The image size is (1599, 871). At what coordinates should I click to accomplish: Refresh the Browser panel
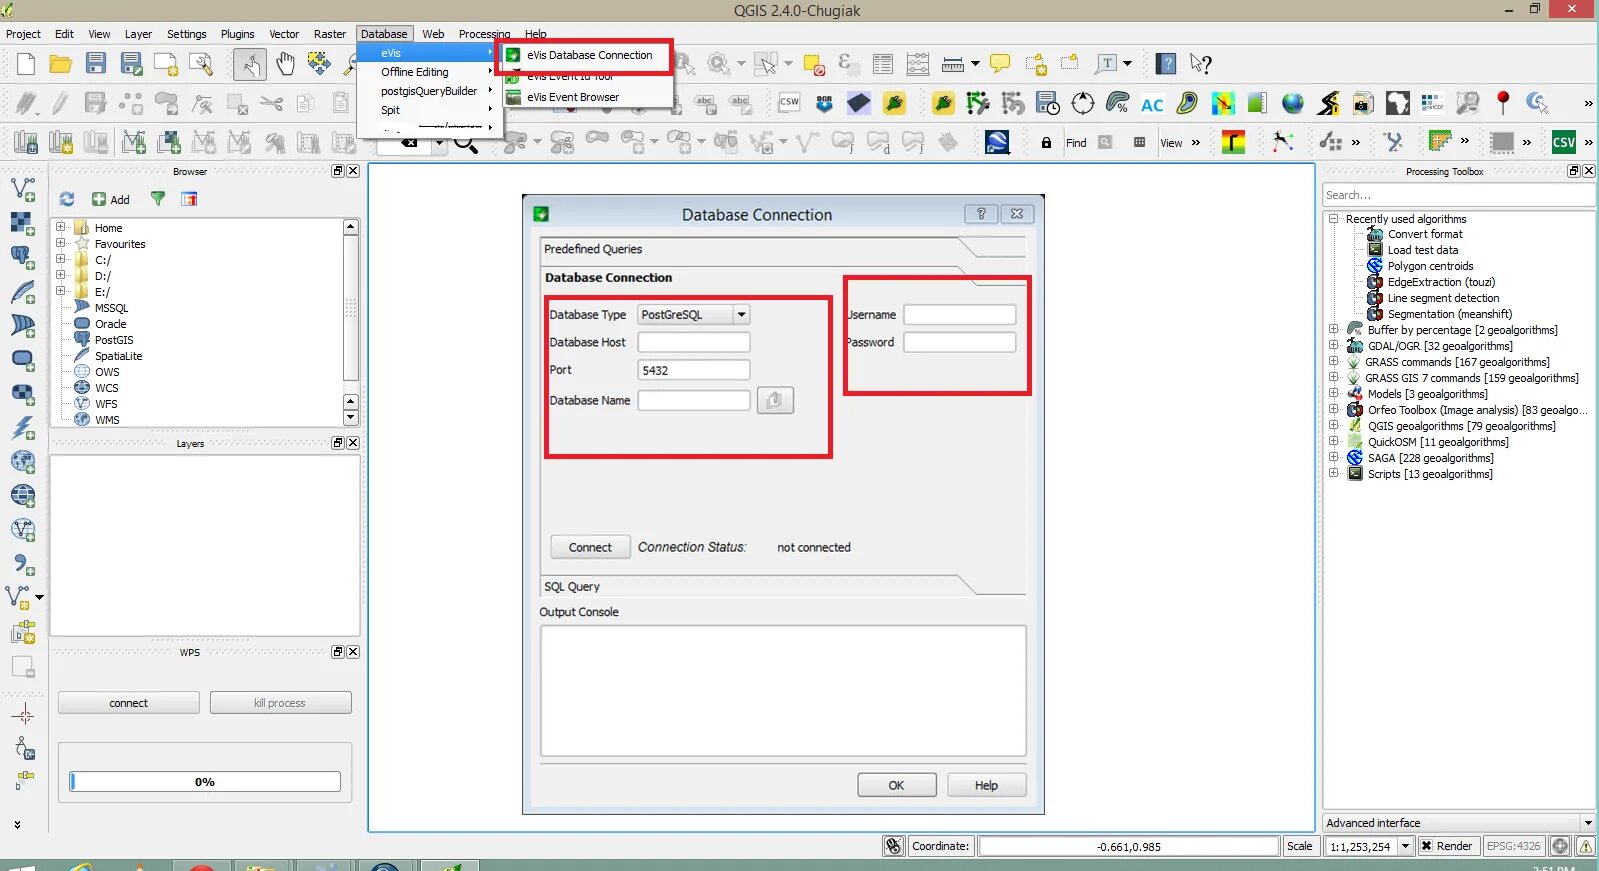click(67, 199)
